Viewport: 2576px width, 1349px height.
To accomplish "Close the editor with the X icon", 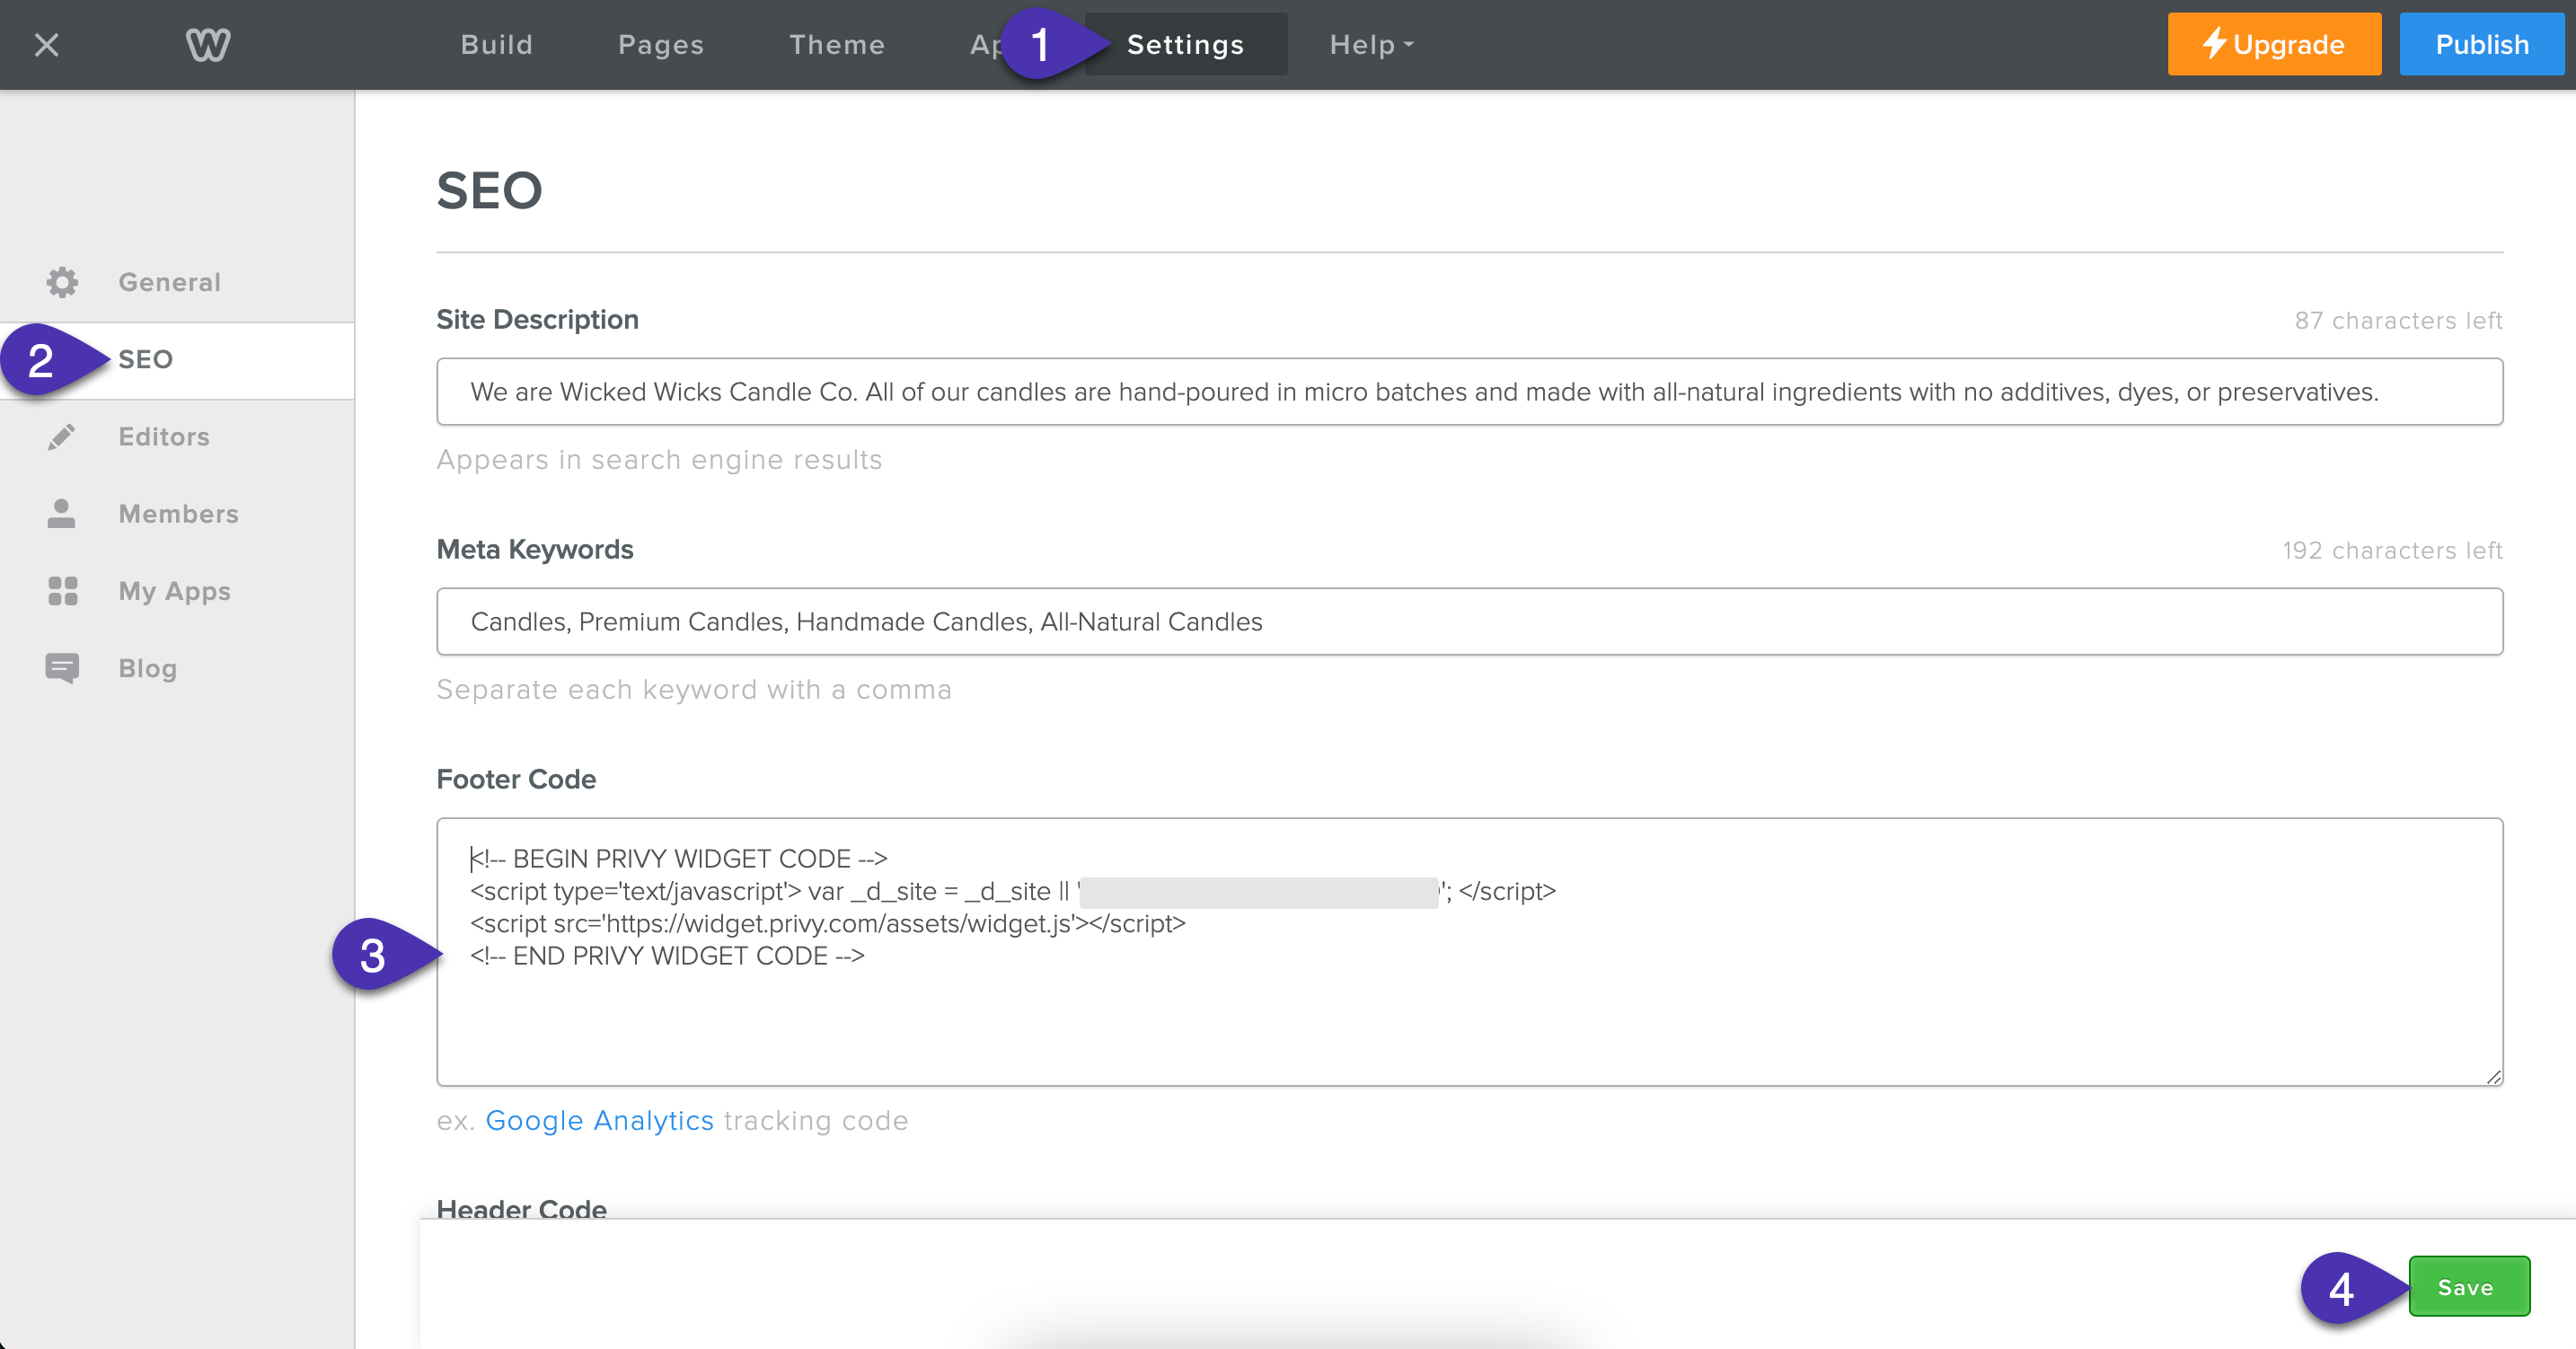I will (x=46, y=45).
